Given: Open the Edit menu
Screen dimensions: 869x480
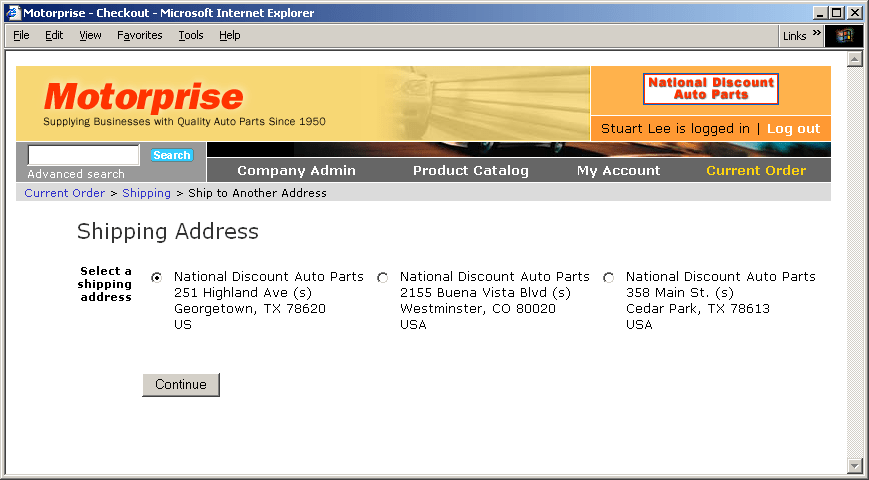Looking at the screenshot, I should (54, 35).
